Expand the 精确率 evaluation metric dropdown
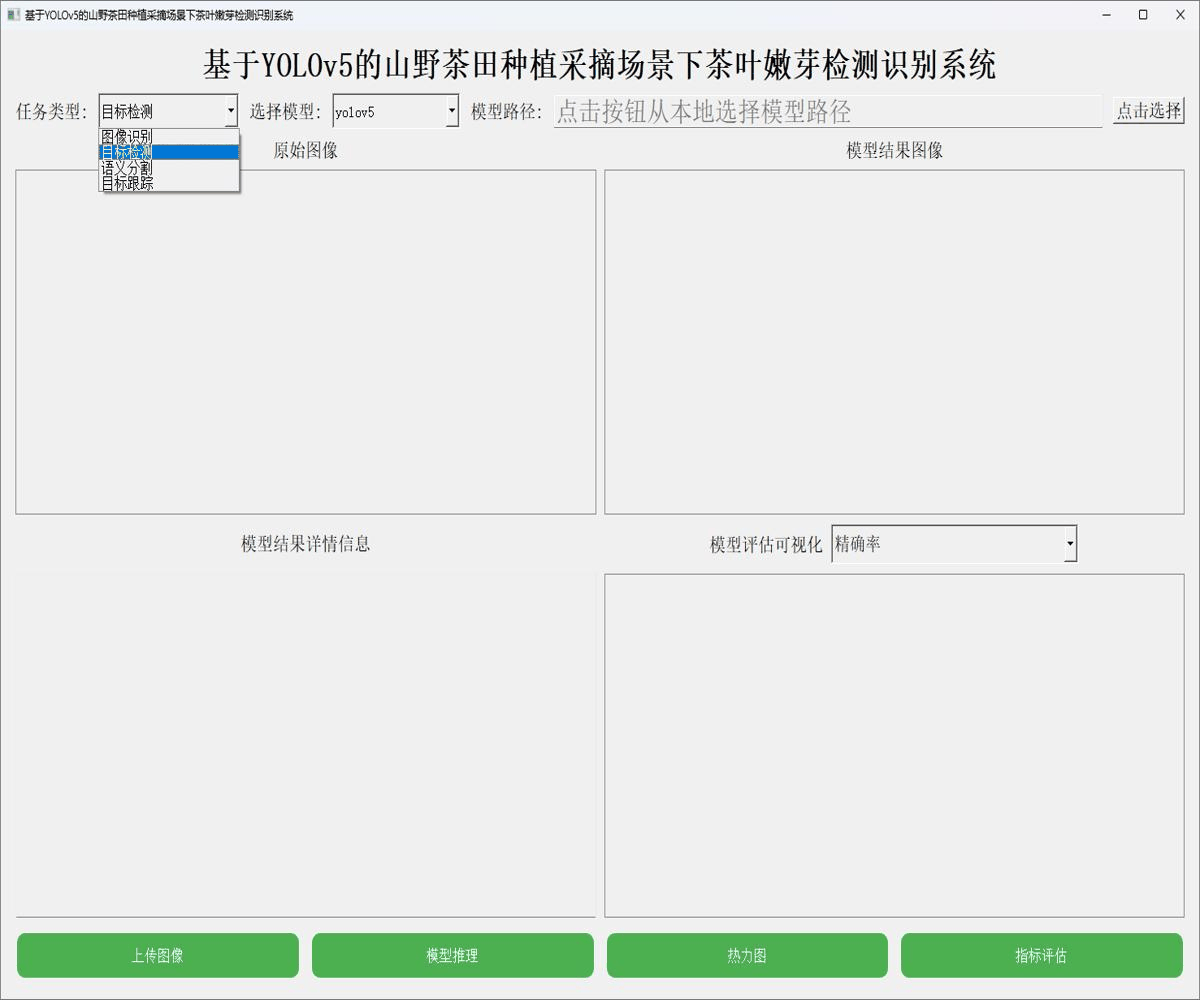Screen dimensions: 1200x1000 [x=954, y=544]
